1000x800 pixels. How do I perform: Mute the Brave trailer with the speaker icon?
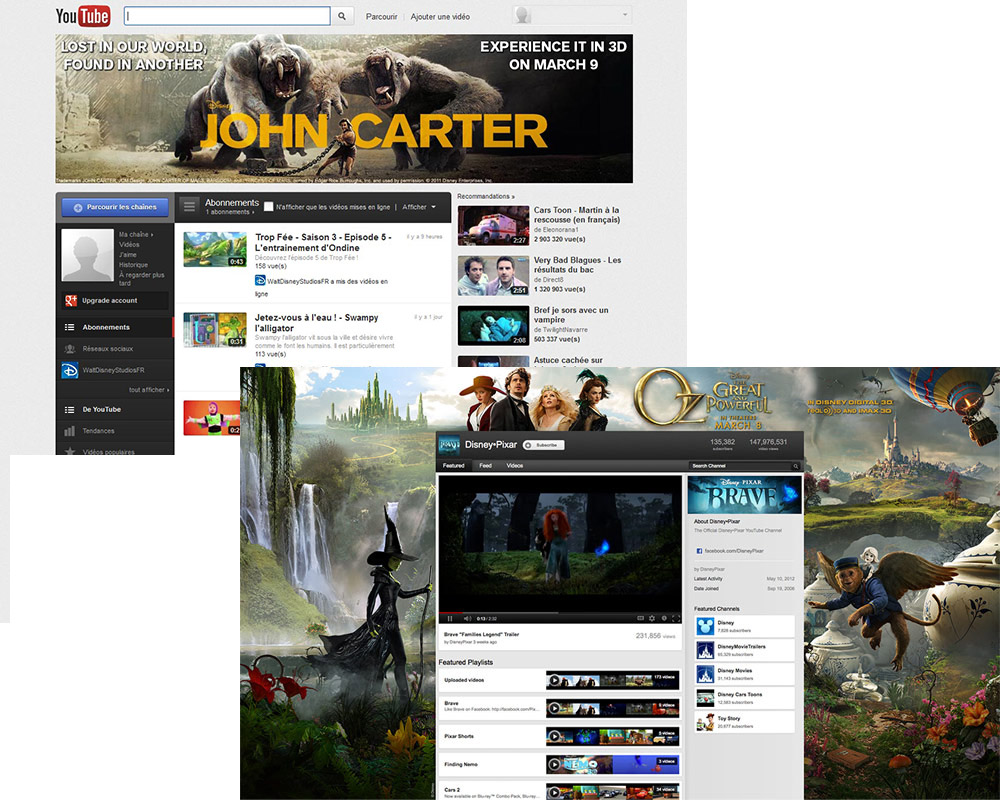point(467,618)
